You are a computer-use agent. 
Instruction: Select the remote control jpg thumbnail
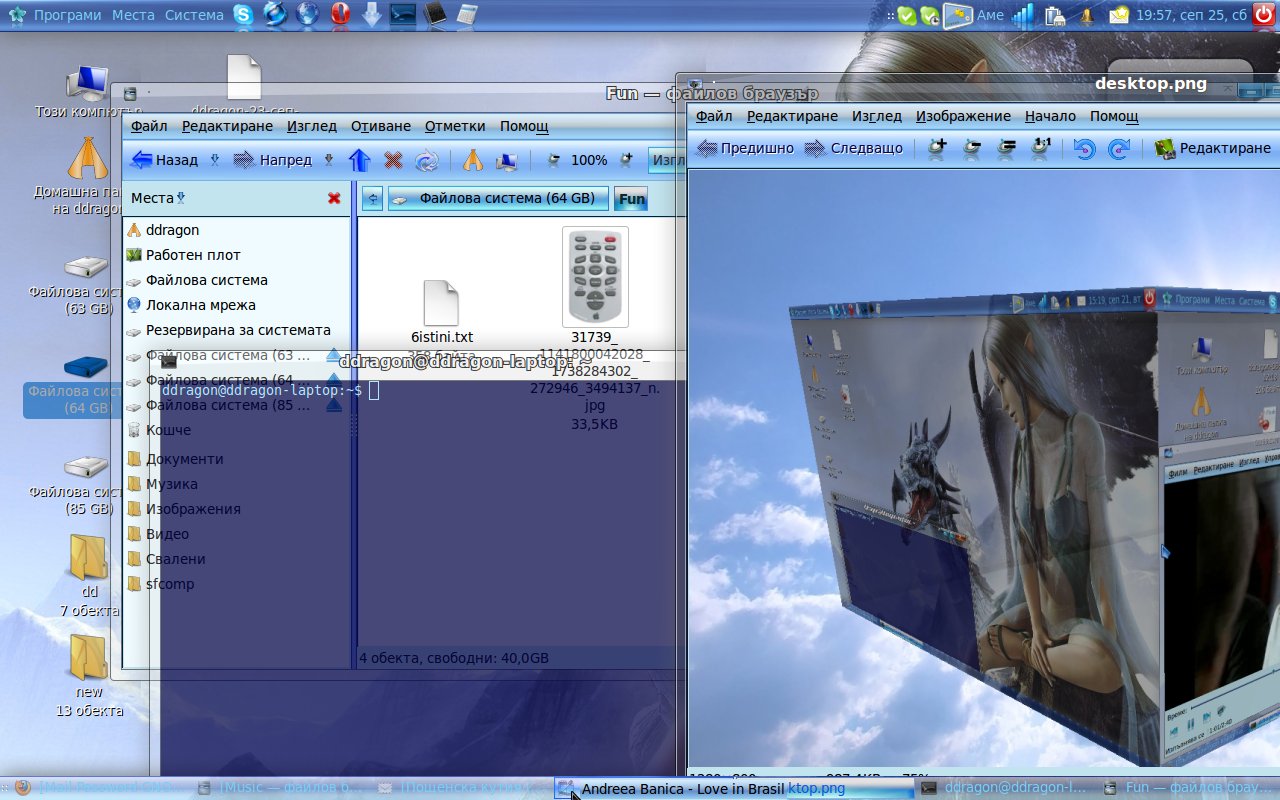(595, 277)
